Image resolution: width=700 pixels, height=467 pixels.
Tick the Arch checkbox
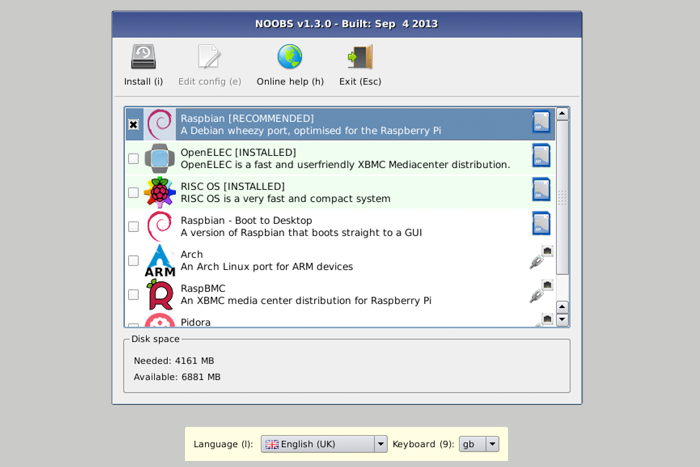133,260
